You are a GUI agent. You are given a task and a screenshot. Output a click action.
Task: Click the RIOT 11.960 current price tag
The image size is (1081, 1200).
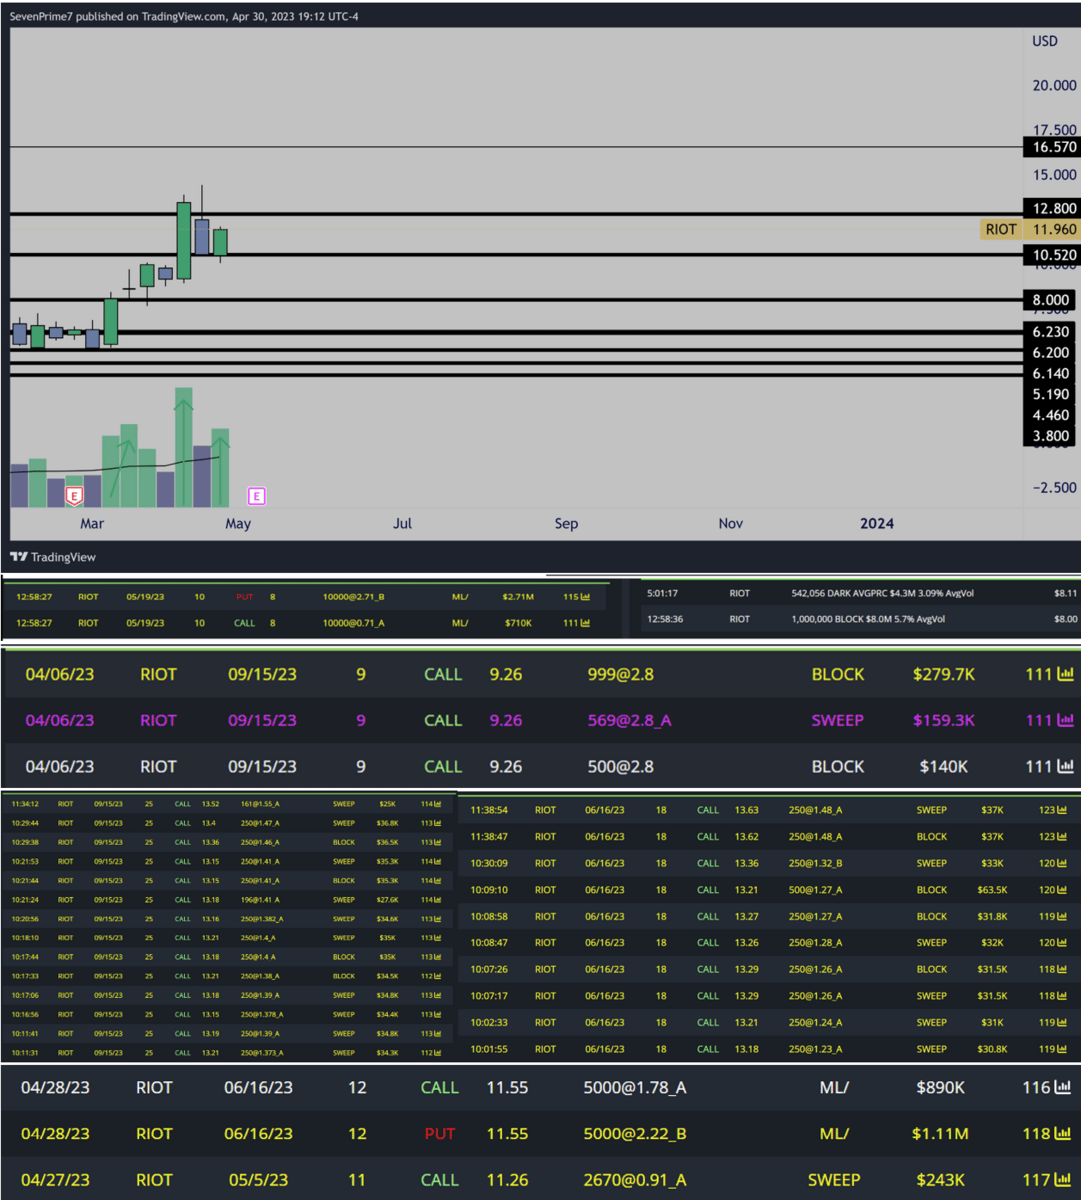click(1030, 229)
